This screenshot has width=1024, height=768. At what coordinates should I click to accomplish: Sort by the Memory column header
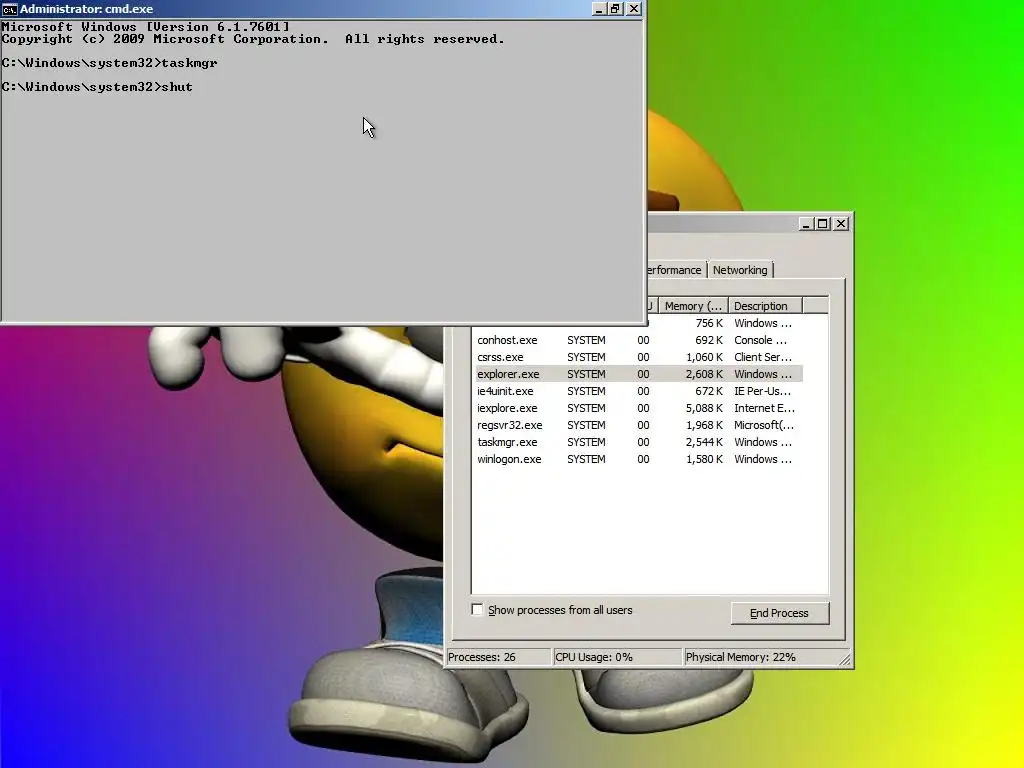coord(693,306)
